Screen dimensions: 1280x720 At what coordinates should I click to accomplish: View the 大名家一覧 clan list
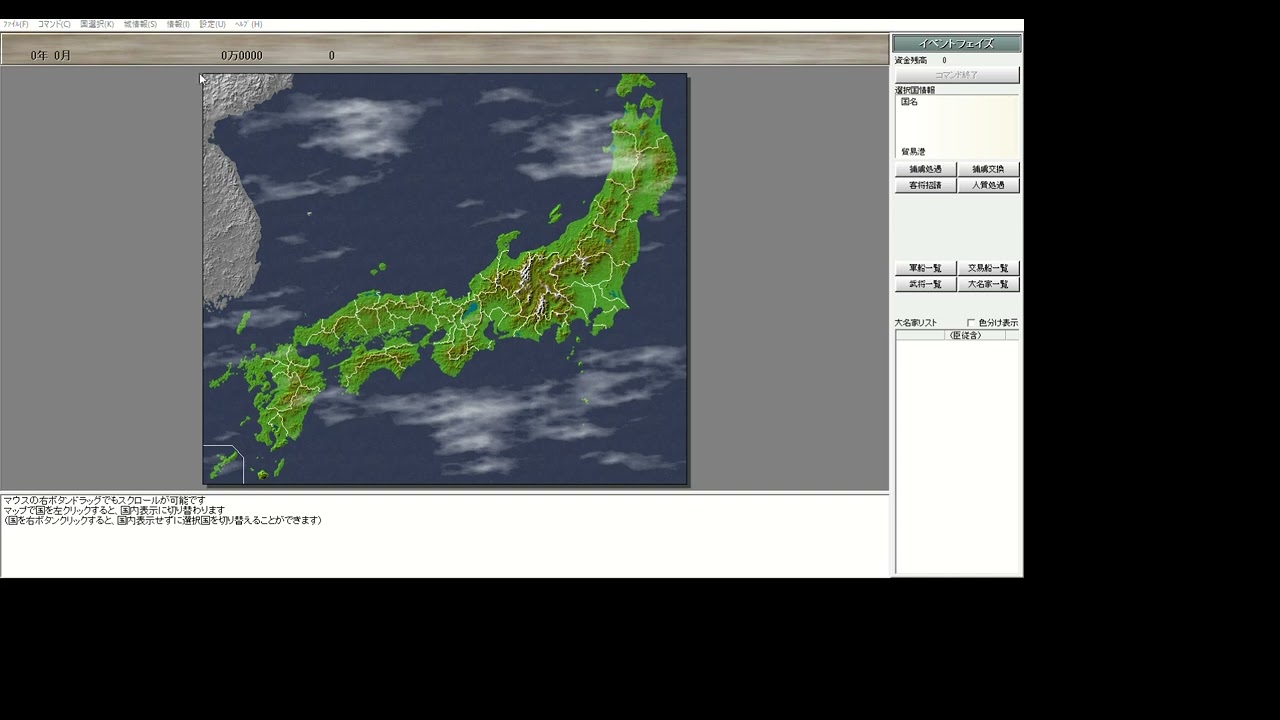[x=989, y=284]
